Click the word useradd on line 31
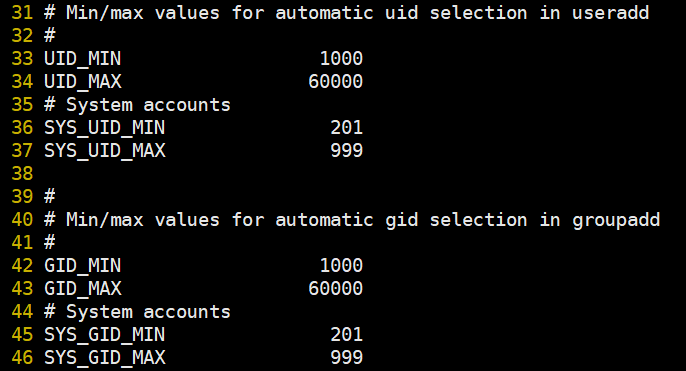This screenshot has width=686, height=371. pos(611,13)
